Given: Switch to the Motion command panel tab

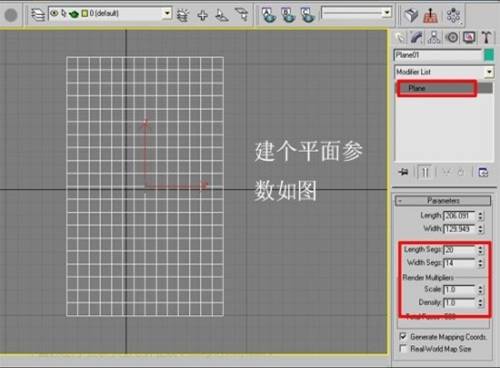Looking at the screenshot, I should pos(452,38).
